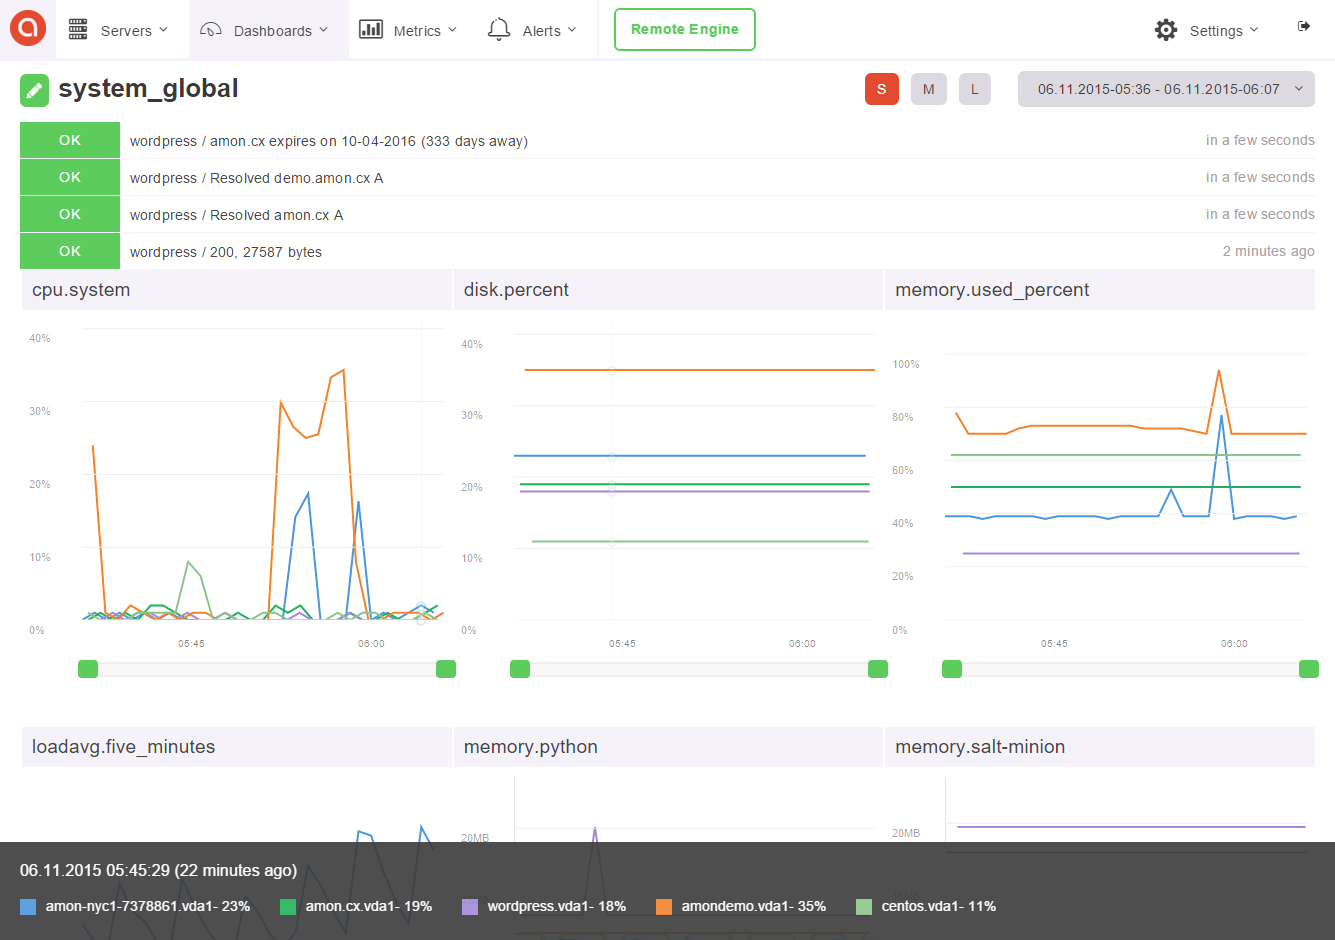Click OK status of Resolved amon.cx A
Image resolution: width=1335 pixels, height=940 pixels.
click(x=70, y=214)
